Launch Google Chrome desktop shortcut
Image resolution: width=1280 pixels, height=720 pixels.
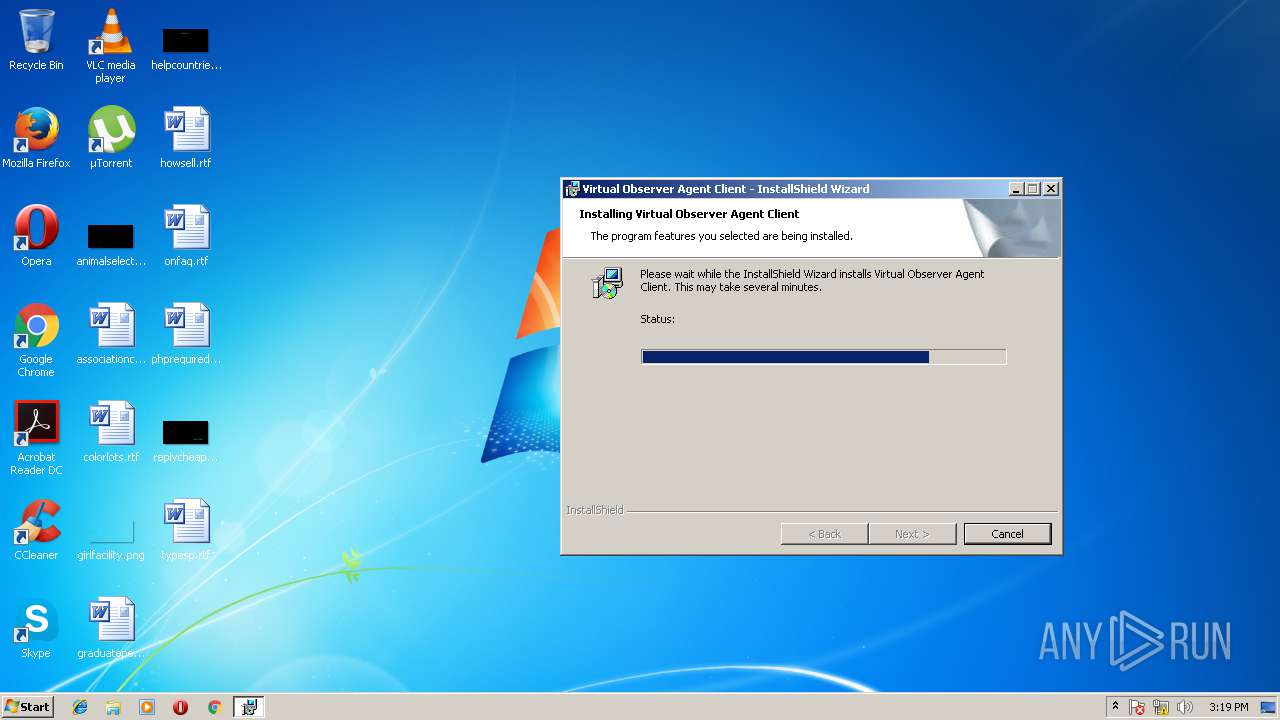click(x=36, y=340)
